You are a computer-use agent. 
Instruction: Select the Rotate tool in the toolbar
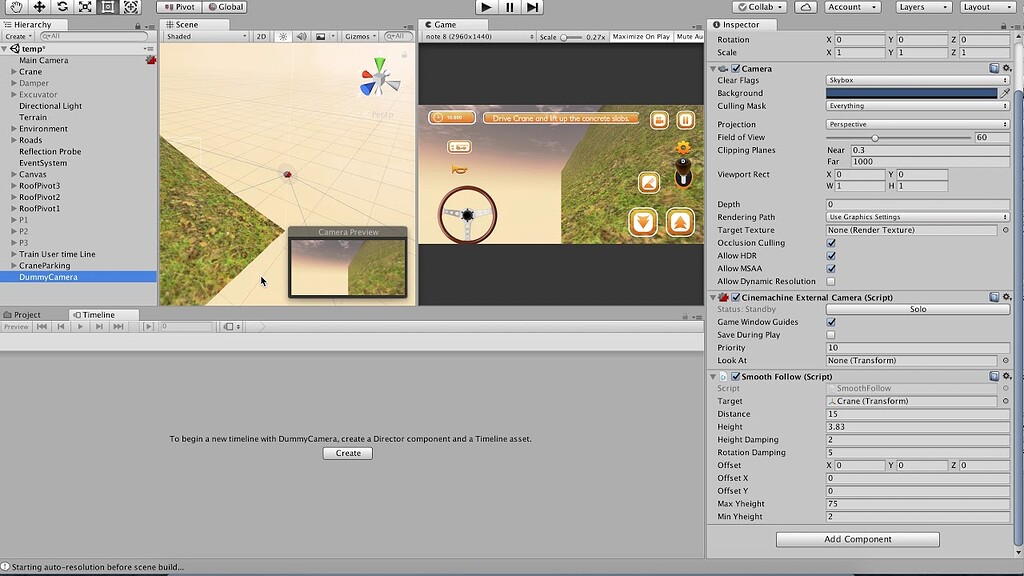pyautogui.click(x=62, y=7)
